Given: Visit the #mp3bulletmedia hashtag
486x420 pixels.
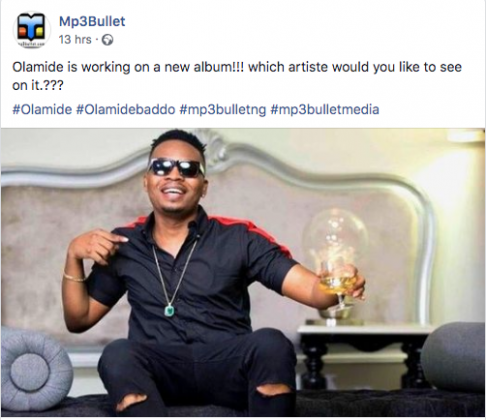Looking at the screenshot, I should (325, 109).
